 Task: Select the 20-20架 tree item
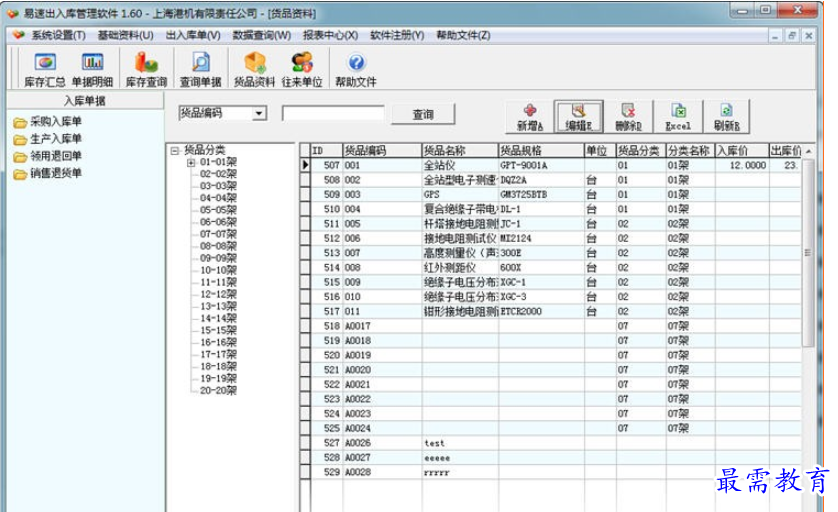point(218,391)
